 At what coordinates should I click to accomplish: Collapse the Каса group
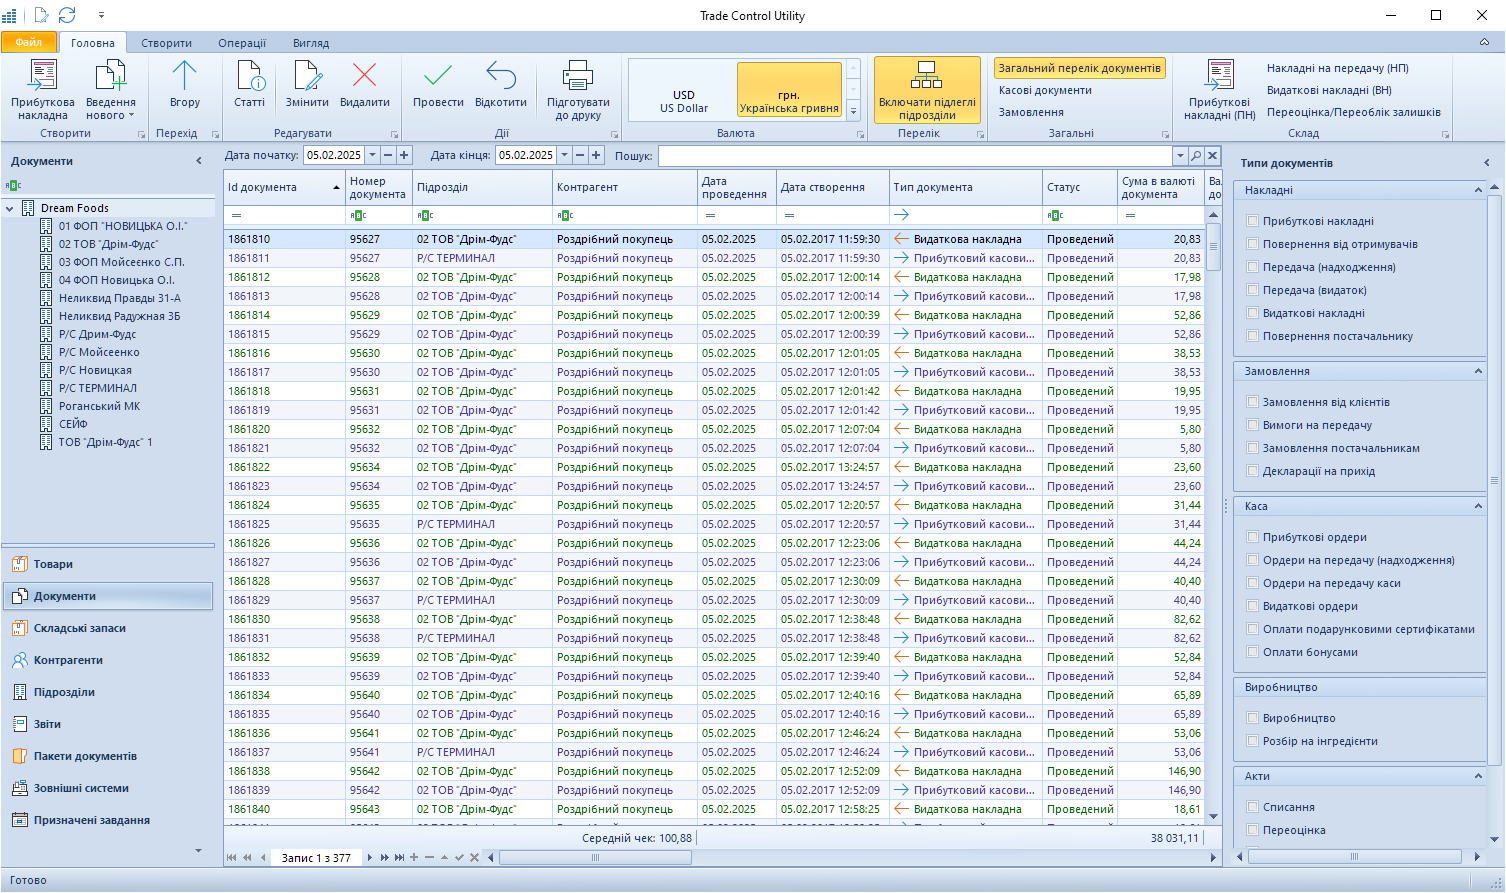click(x=1478, y=506)
